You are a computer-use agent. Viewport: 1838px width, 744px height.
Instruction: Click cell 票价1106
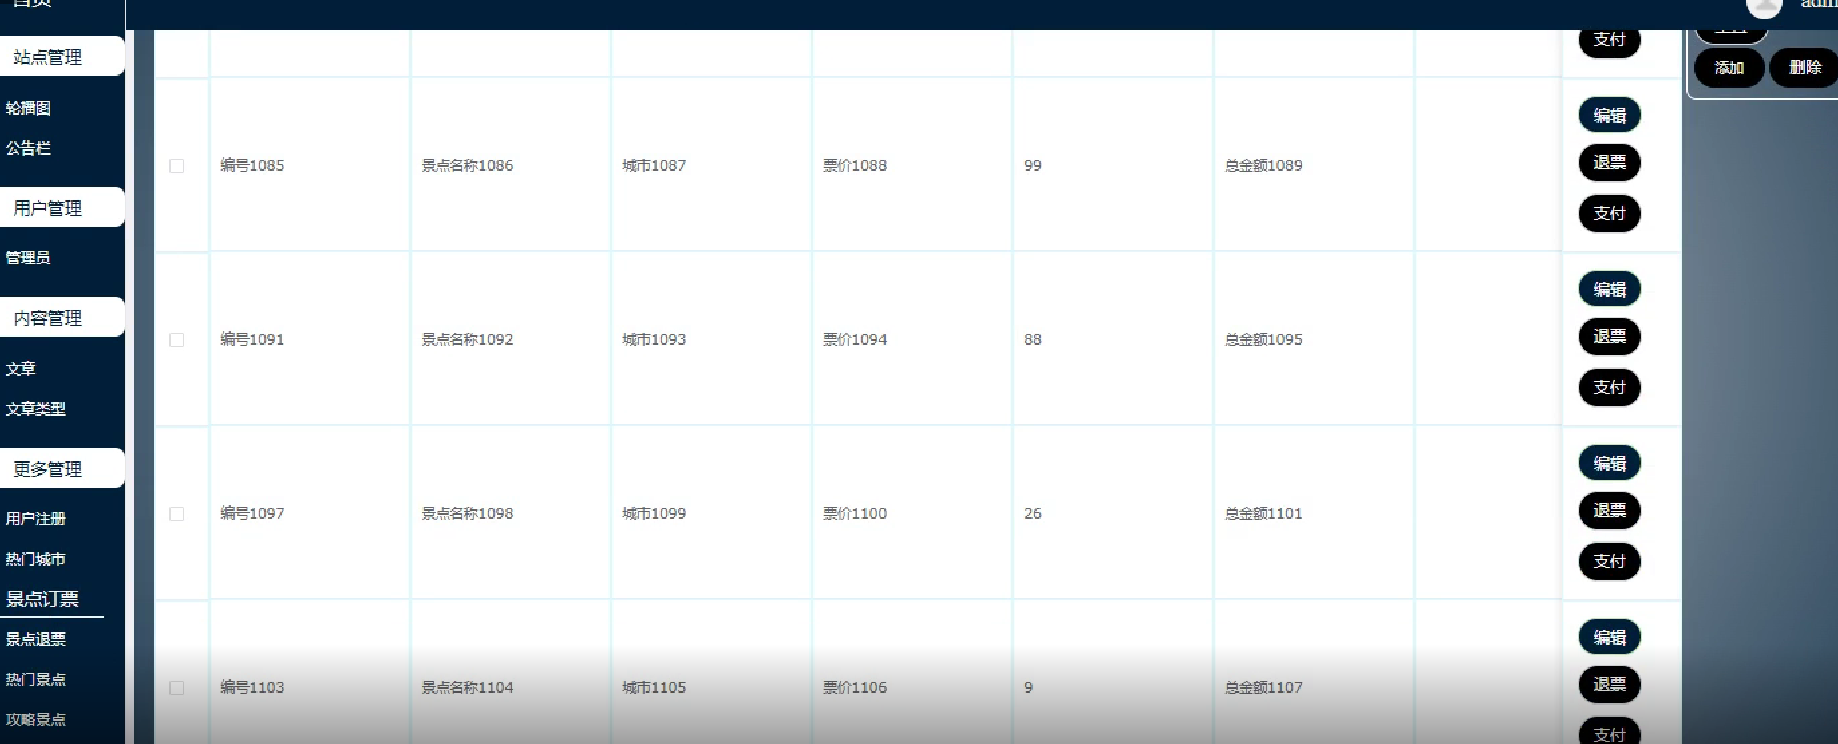coord(855,688)
